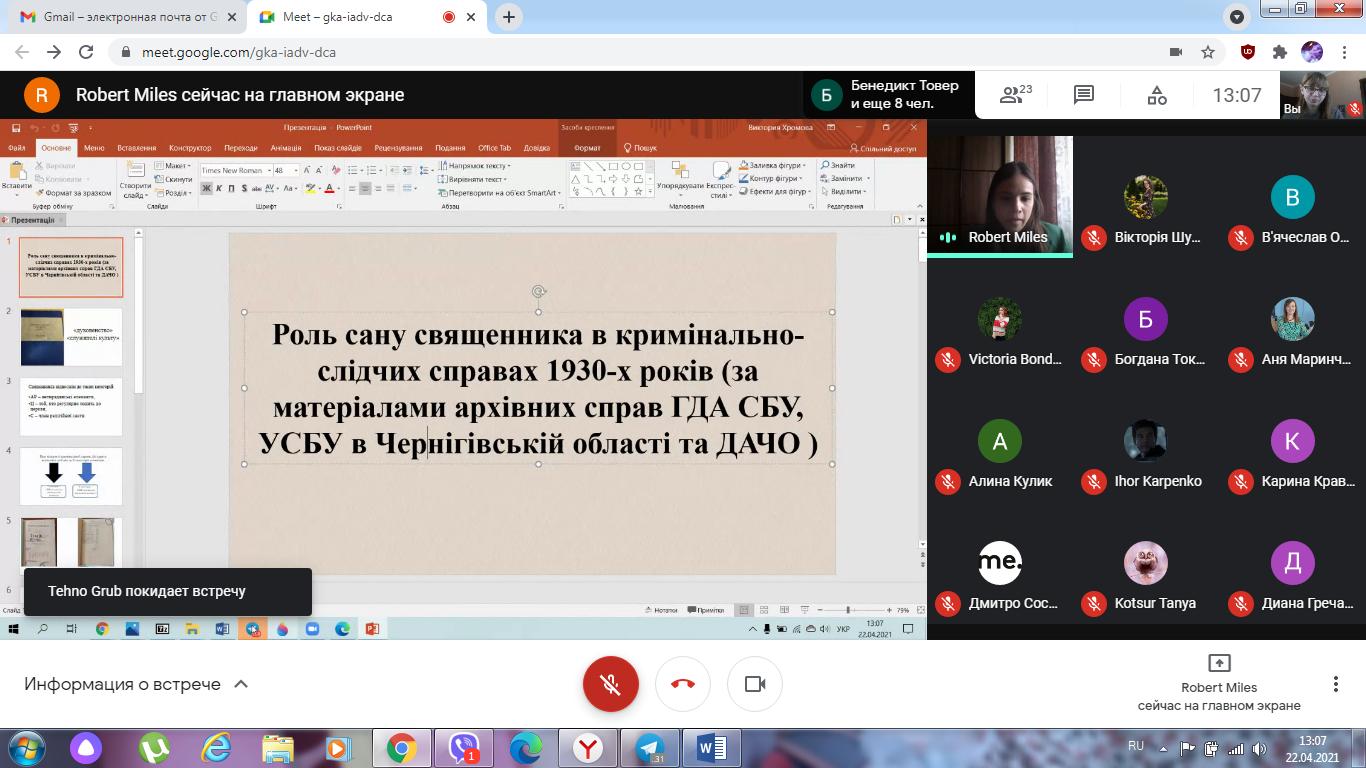Bookmark this page with star icon
The height and width of the screenshot is (768, 1366).
[1207, 52]
